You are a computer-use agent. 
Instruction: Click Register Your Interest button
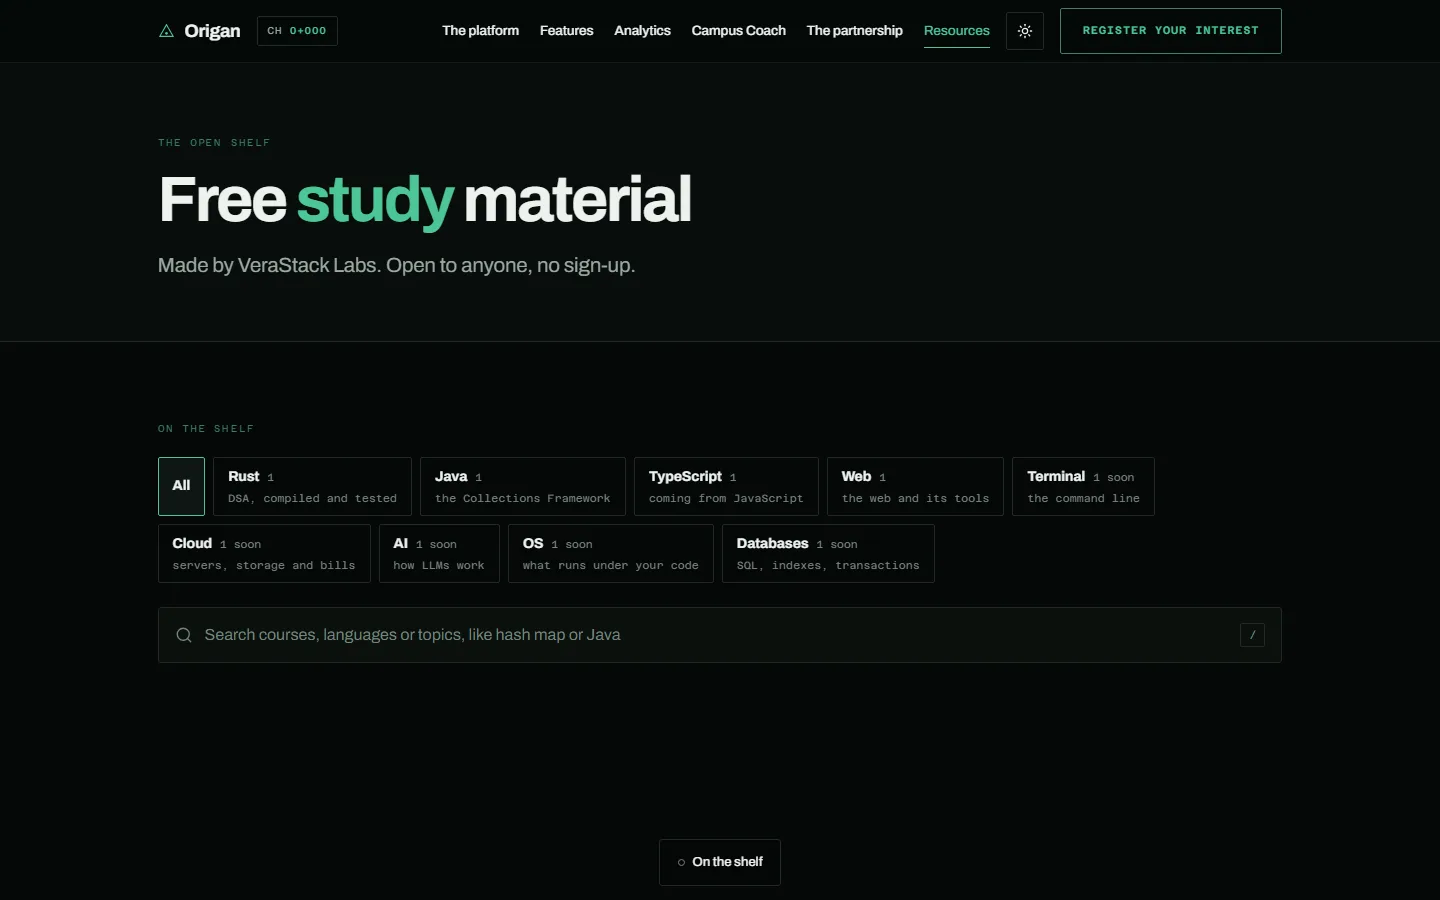point(1171,31)
